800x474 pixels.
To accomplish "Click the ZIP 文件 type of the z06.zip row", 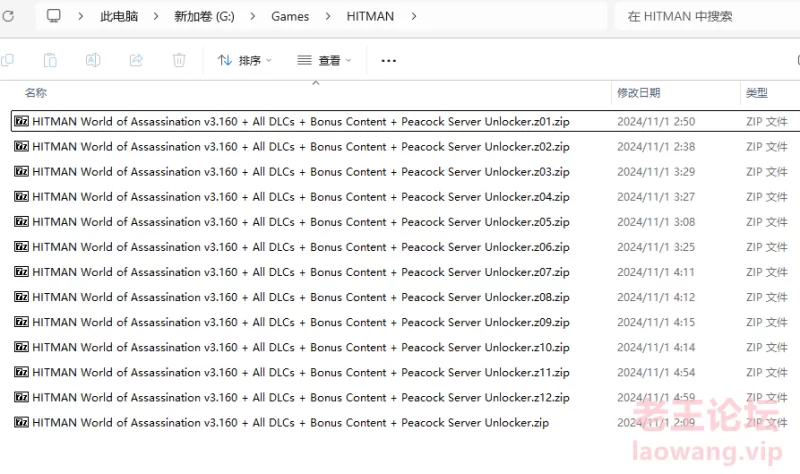I will 767,247.
